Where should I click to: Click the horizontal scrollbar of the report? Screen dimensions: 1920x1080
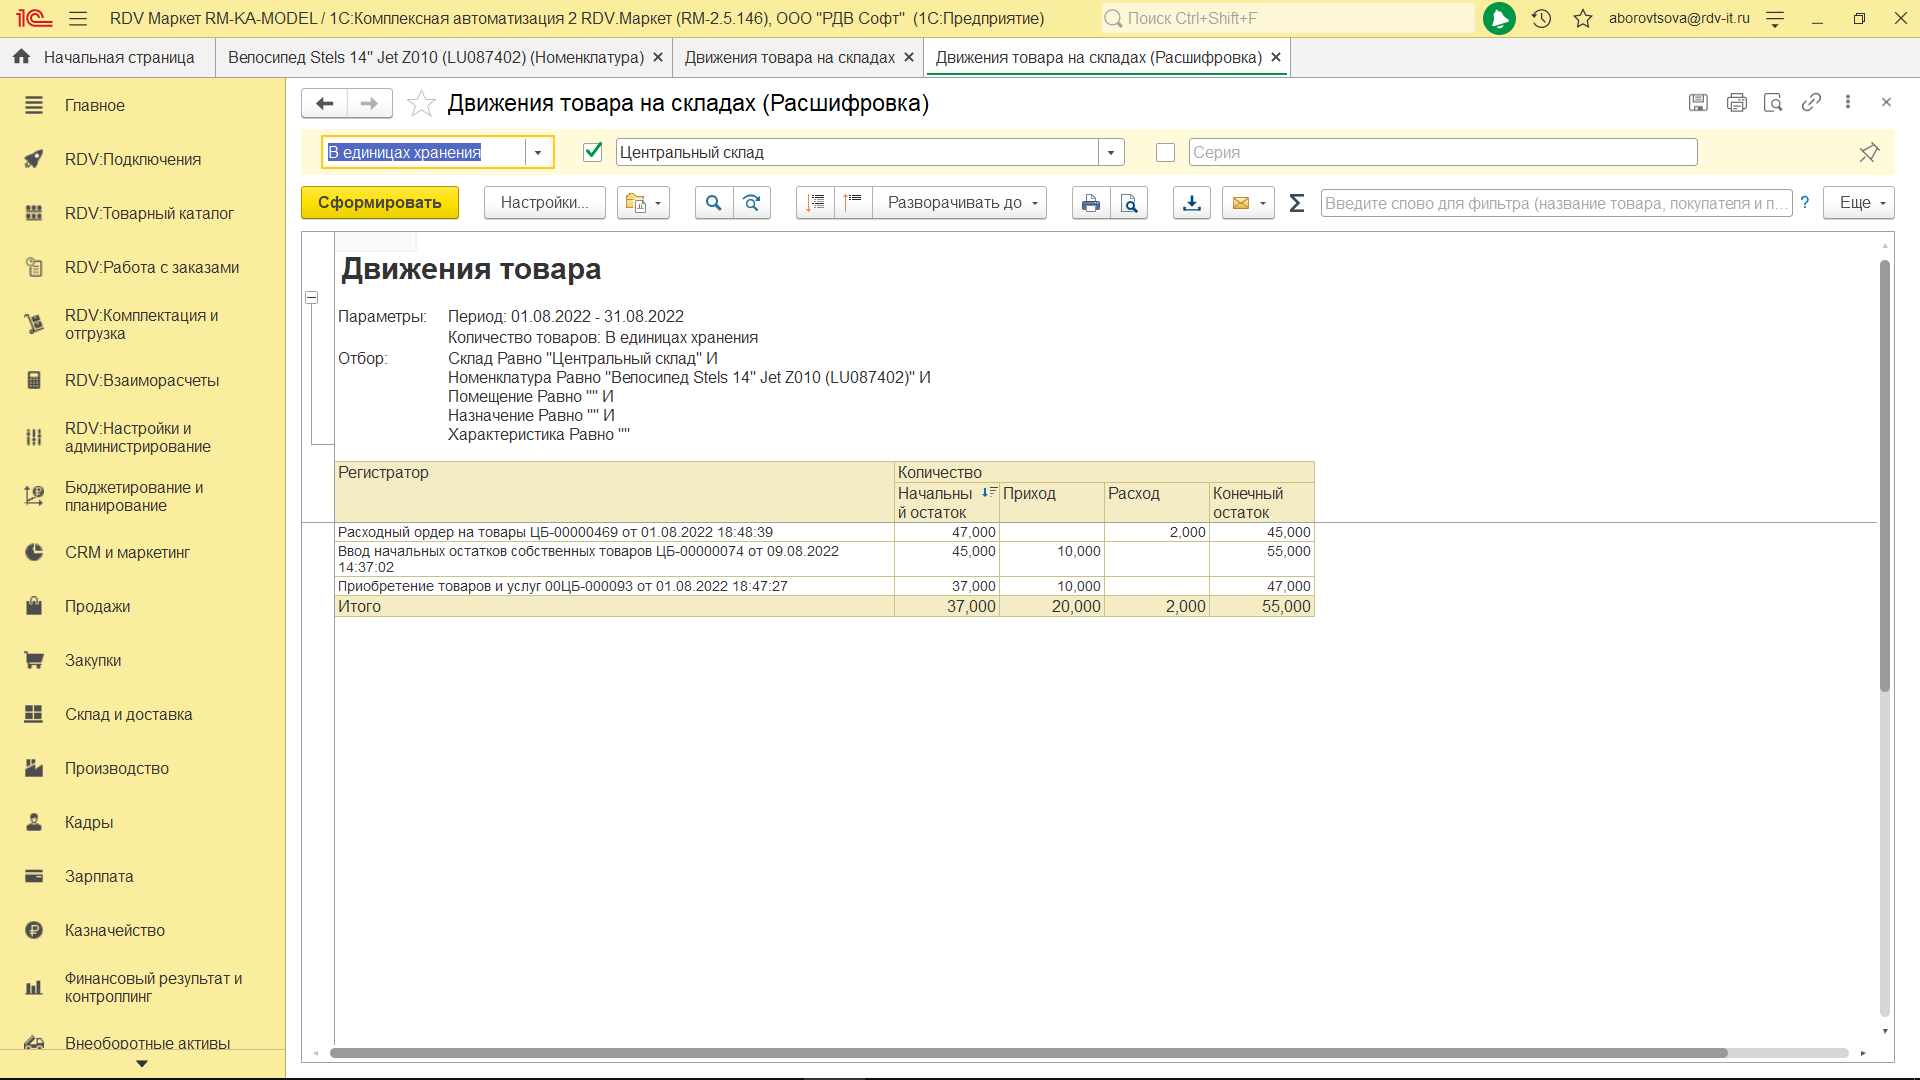[x=1028, y=1053]
